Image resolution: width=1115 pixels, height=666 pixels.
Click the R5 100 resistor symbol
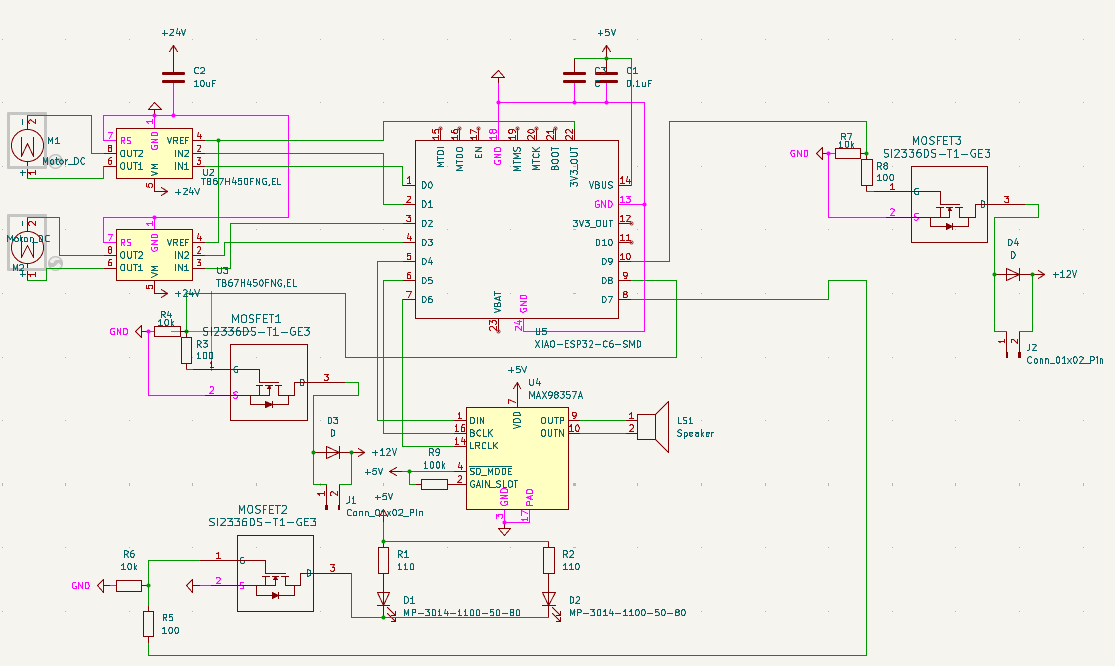149,623
